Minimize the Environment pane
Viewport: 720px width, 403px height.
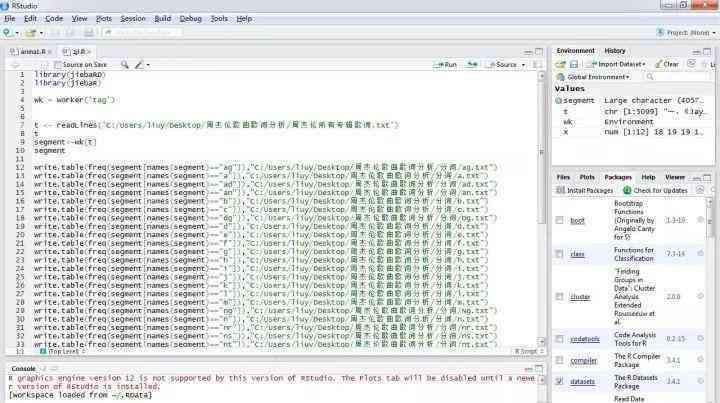(x=697, y=51)
